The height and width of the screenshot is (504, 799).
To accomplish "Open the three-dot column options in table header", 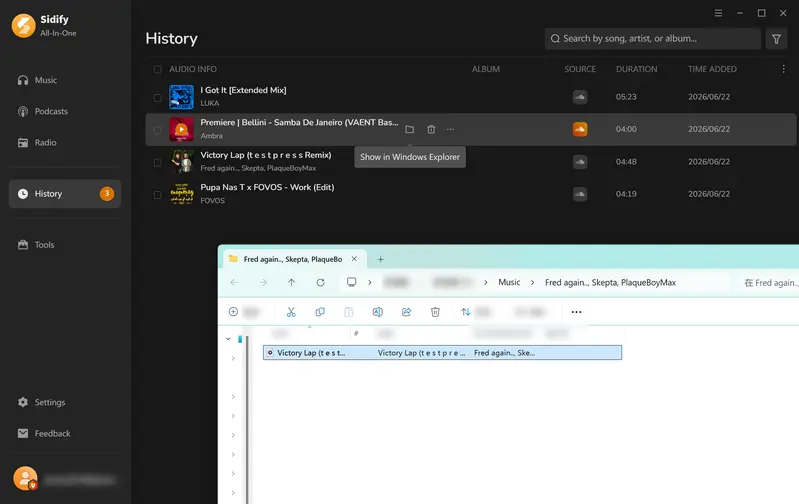I will pyautogui.click(x=783, y=69).
